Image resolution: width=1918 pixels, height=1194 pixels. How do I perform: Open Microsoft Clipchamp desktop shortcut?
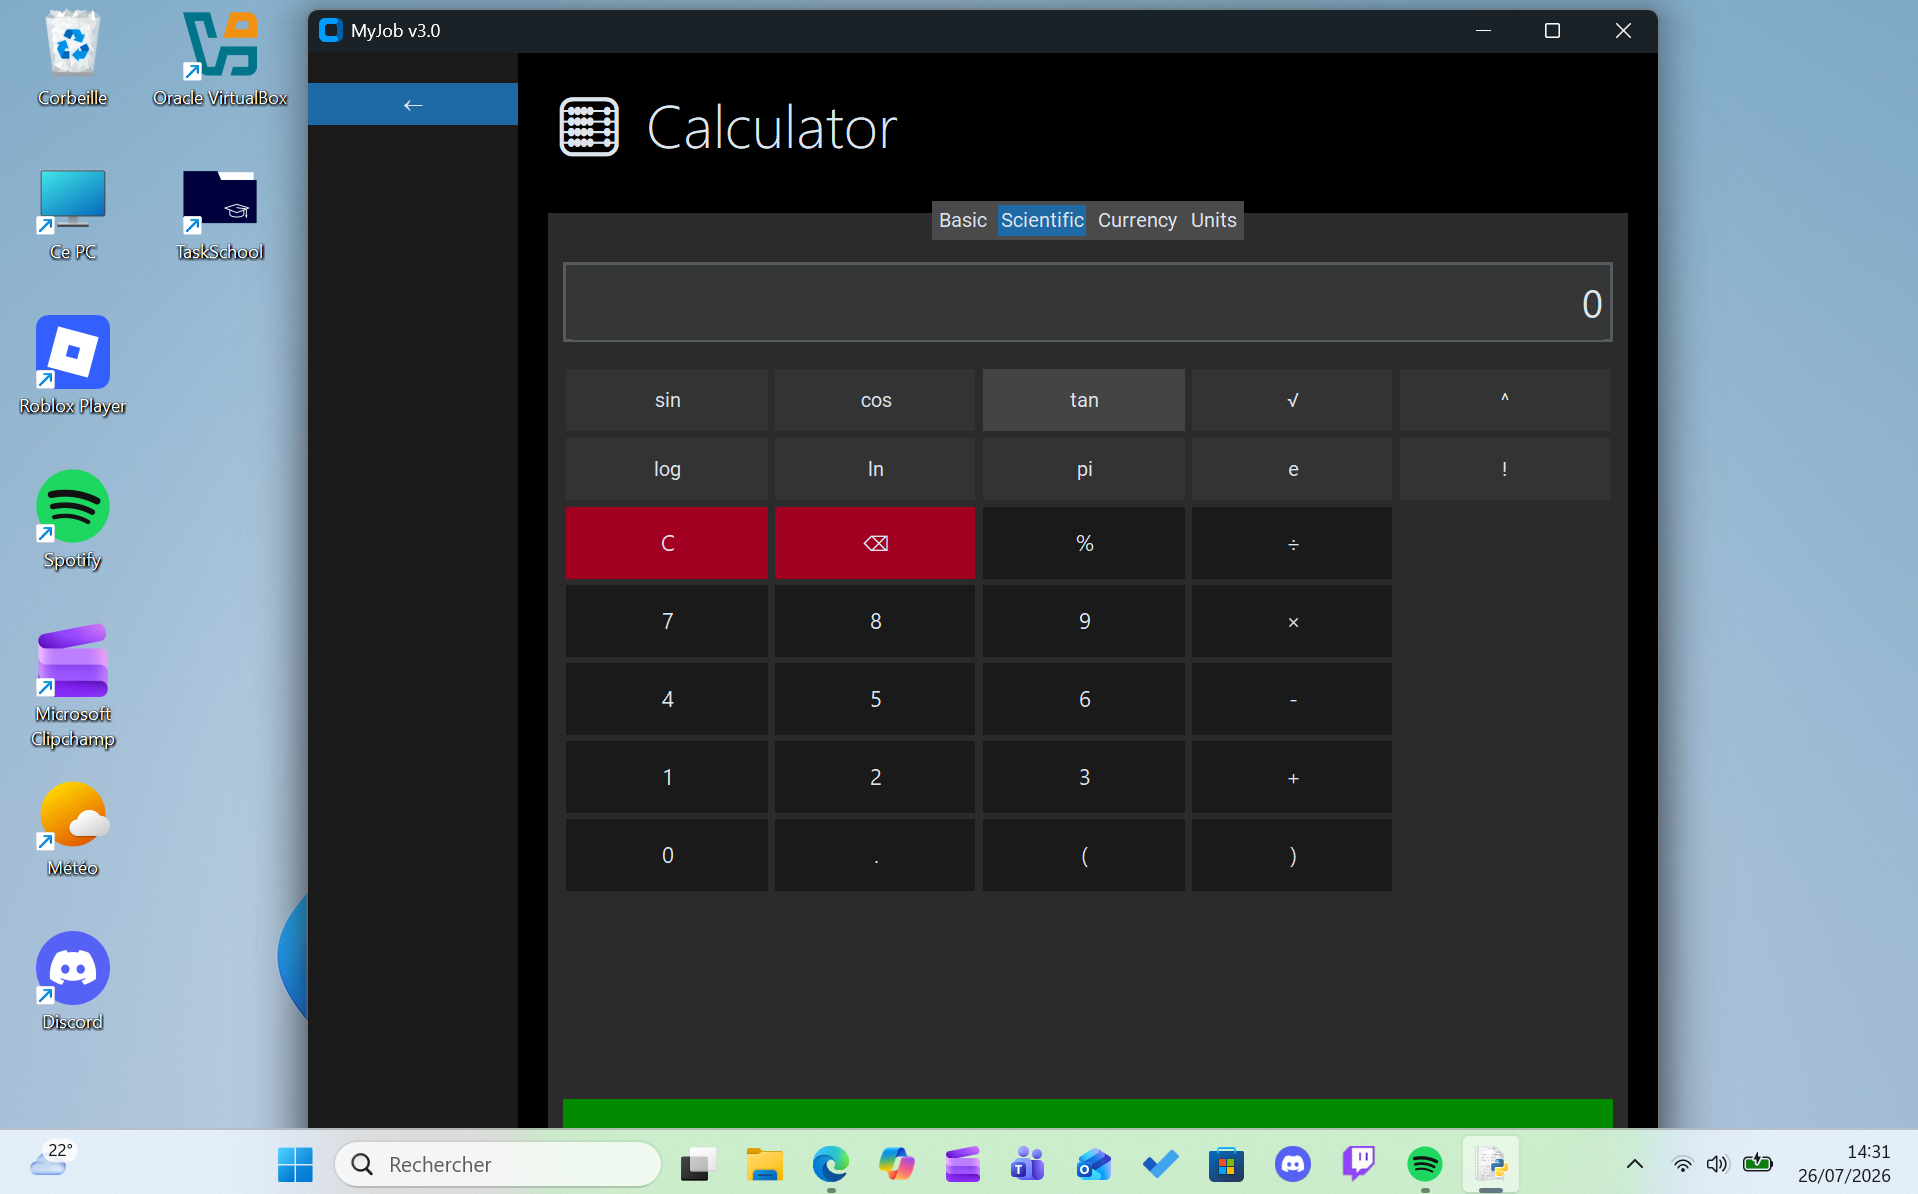pyautogui.click(x=72, y=686)
